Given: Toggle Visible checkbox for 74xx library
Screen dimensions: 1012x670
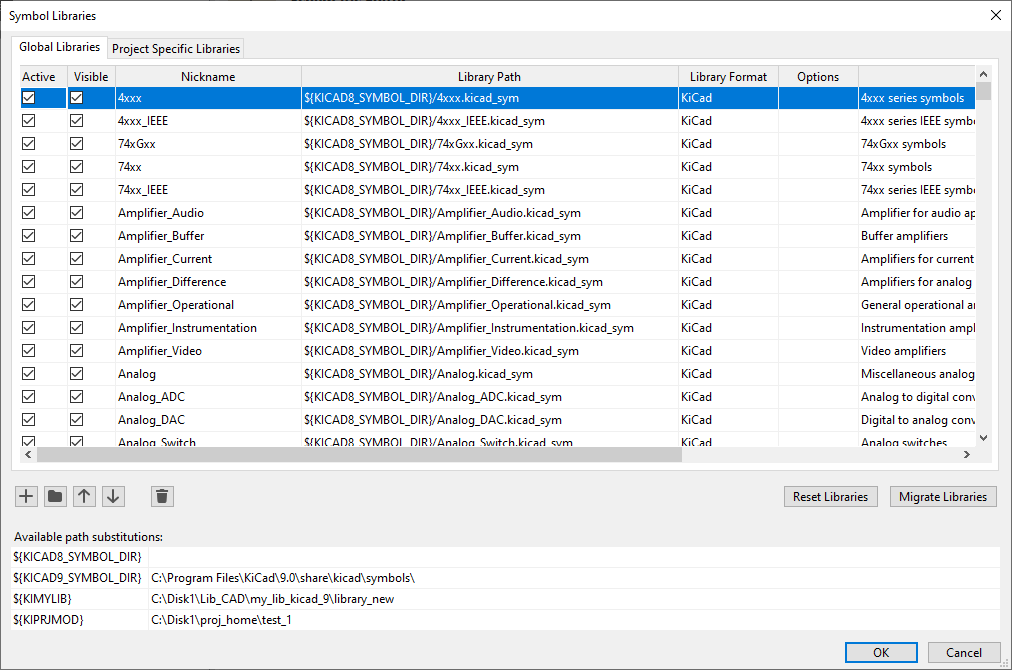Looking at the screenshot, I should point(76,167).
